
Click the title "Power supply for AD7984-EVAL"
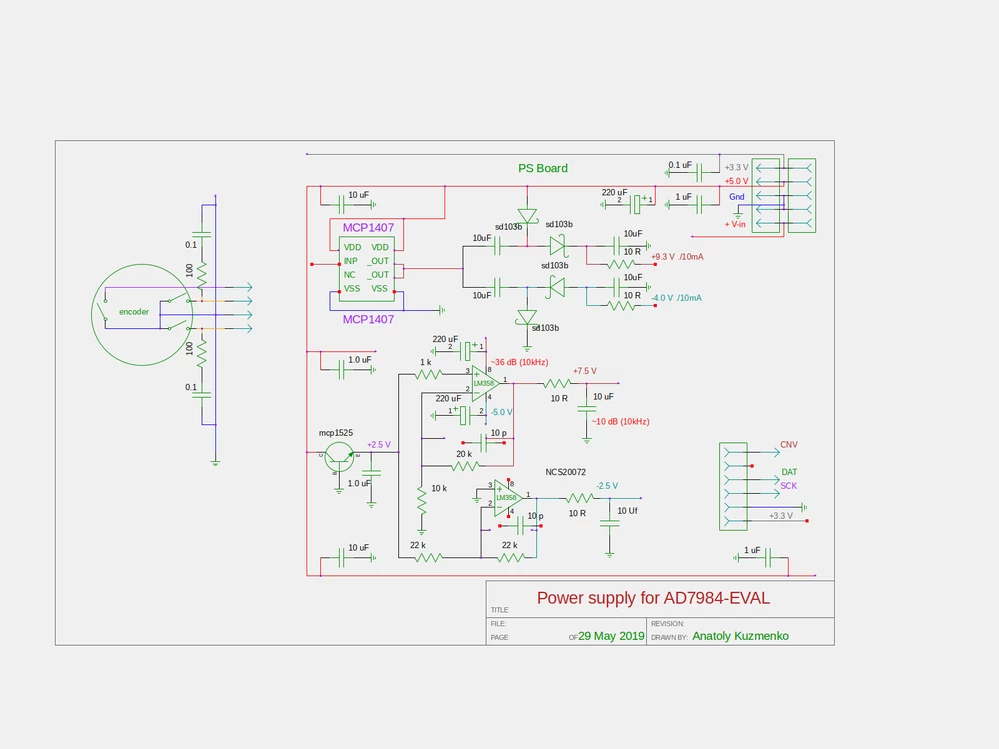[x=653, y=598]
